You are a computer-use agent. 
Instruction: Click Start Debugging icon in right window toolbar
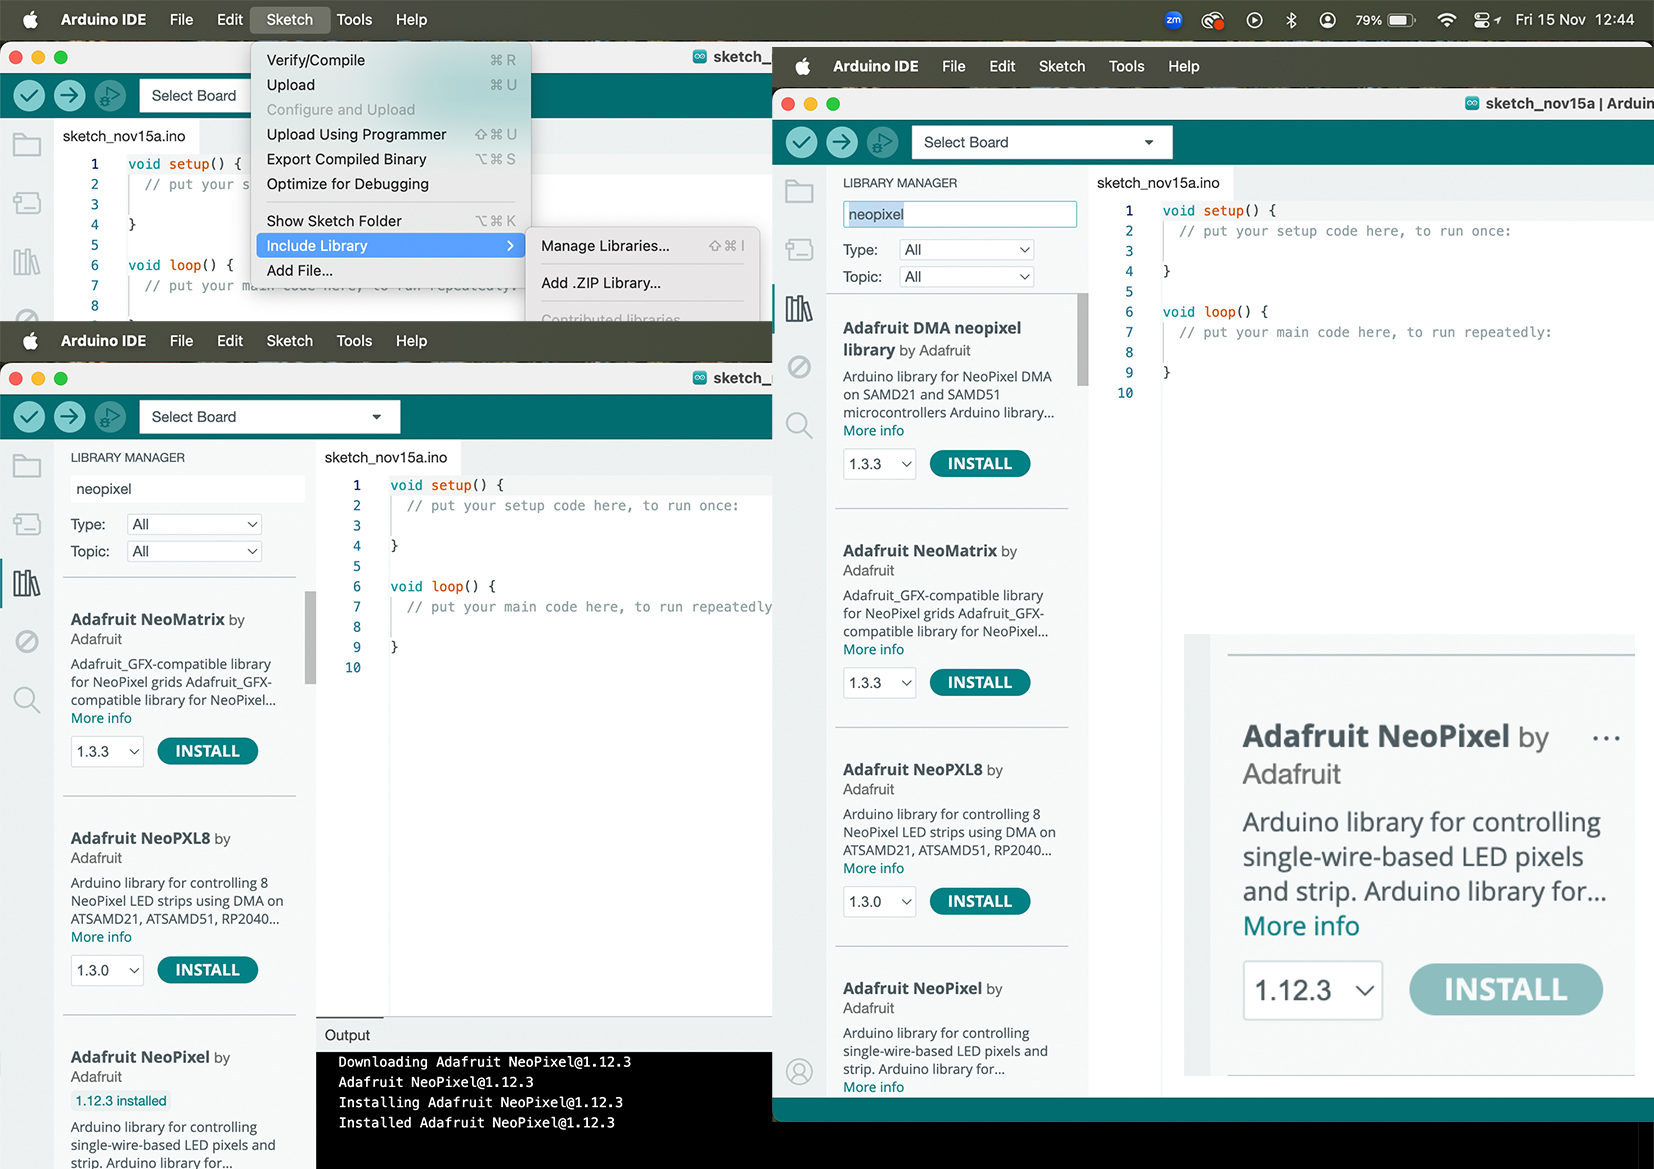point(882,143)
